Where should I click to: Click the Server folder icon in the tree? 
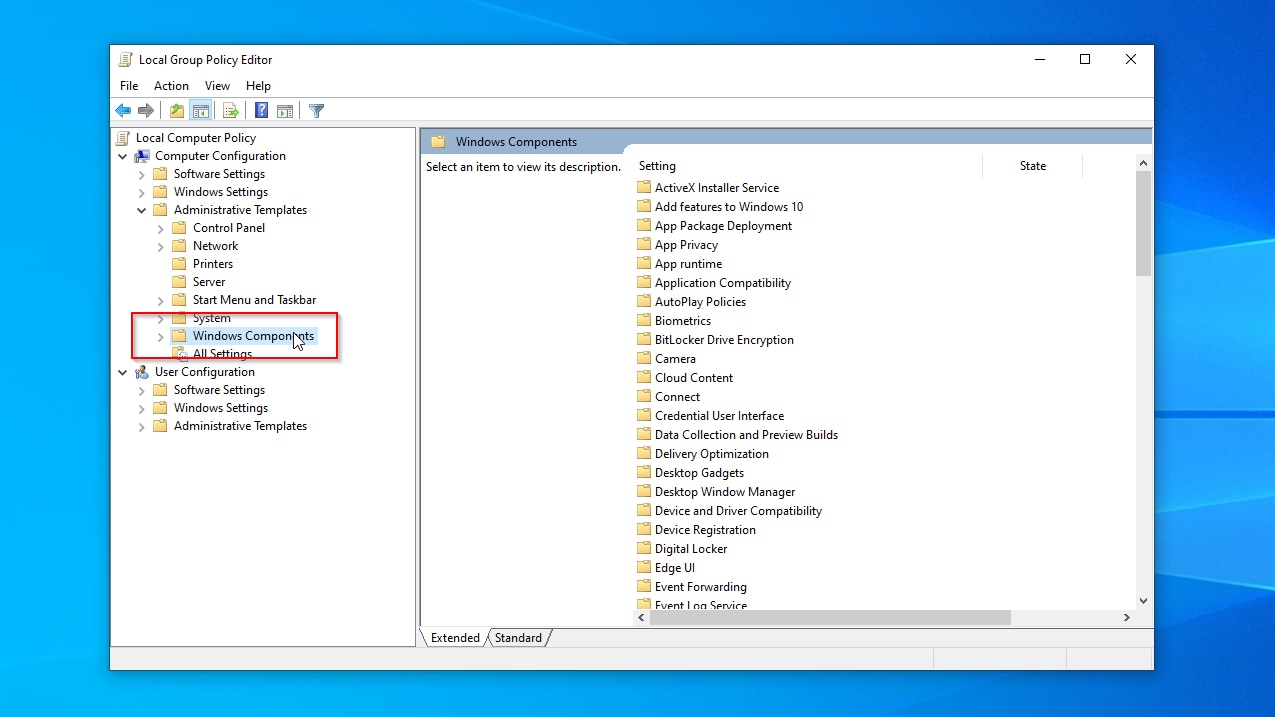[x=180, y=282]
